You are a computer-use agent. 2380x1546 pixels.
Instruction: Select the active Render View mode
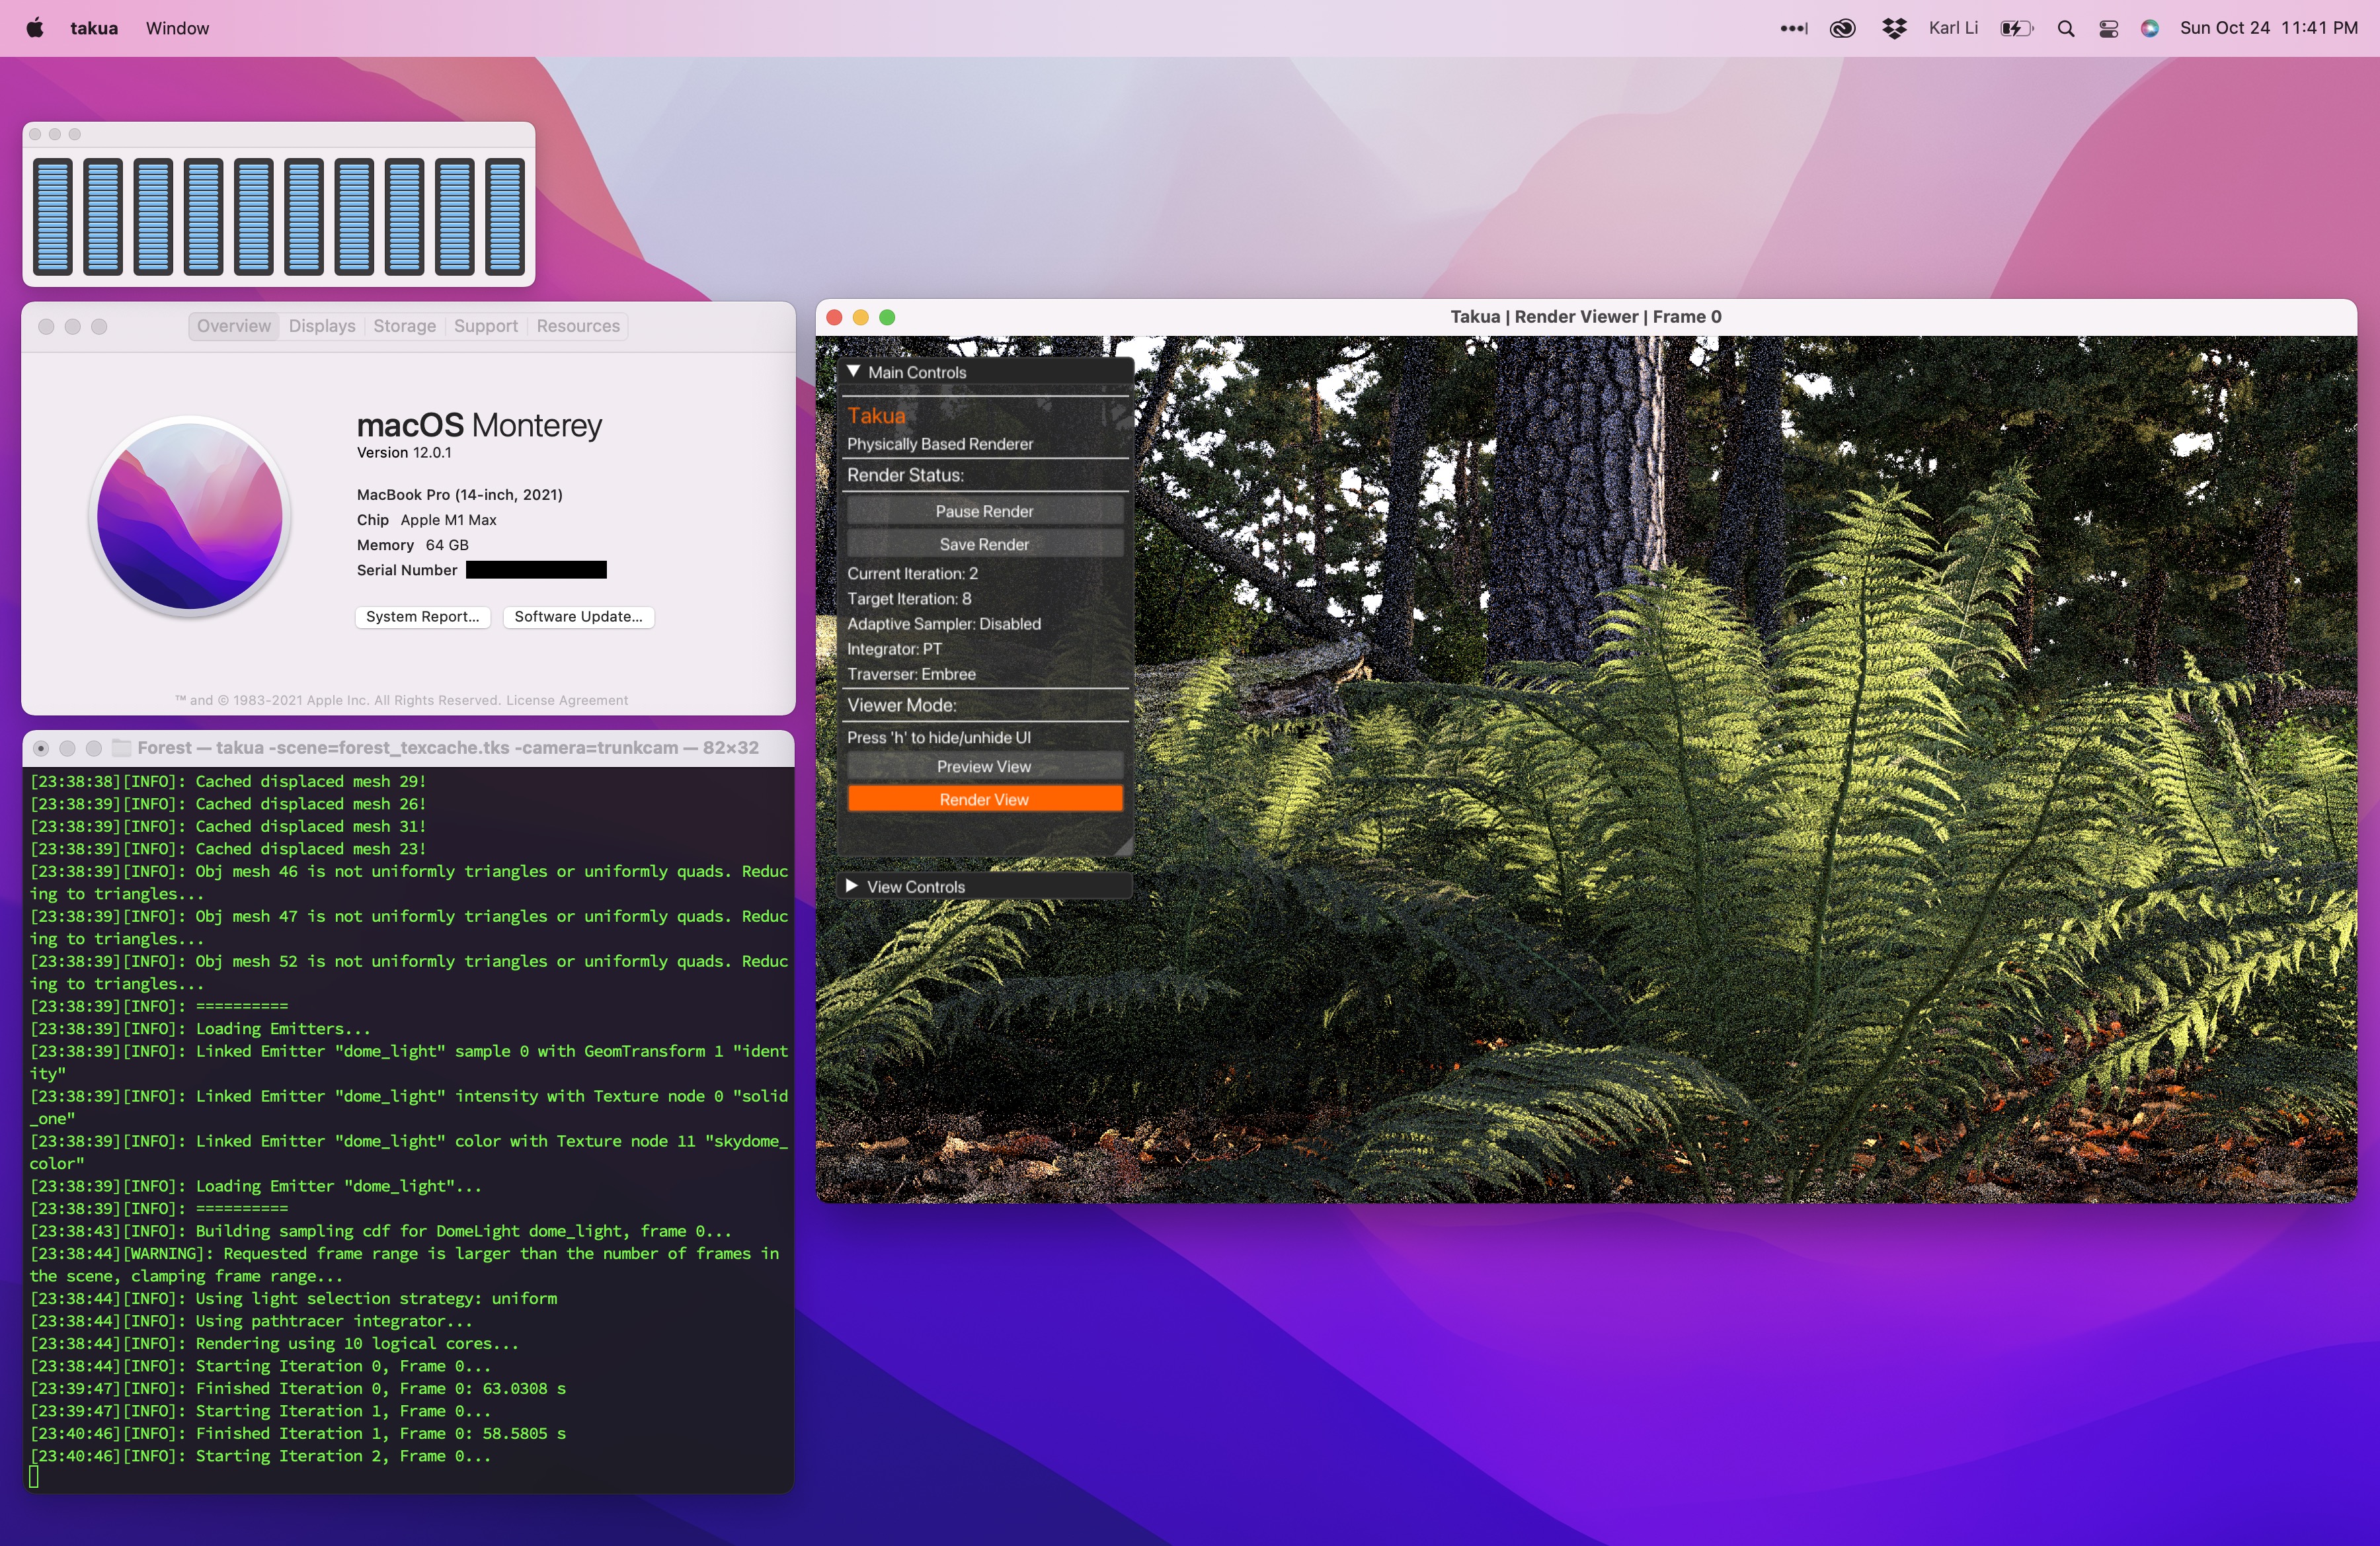pos(984,800)
